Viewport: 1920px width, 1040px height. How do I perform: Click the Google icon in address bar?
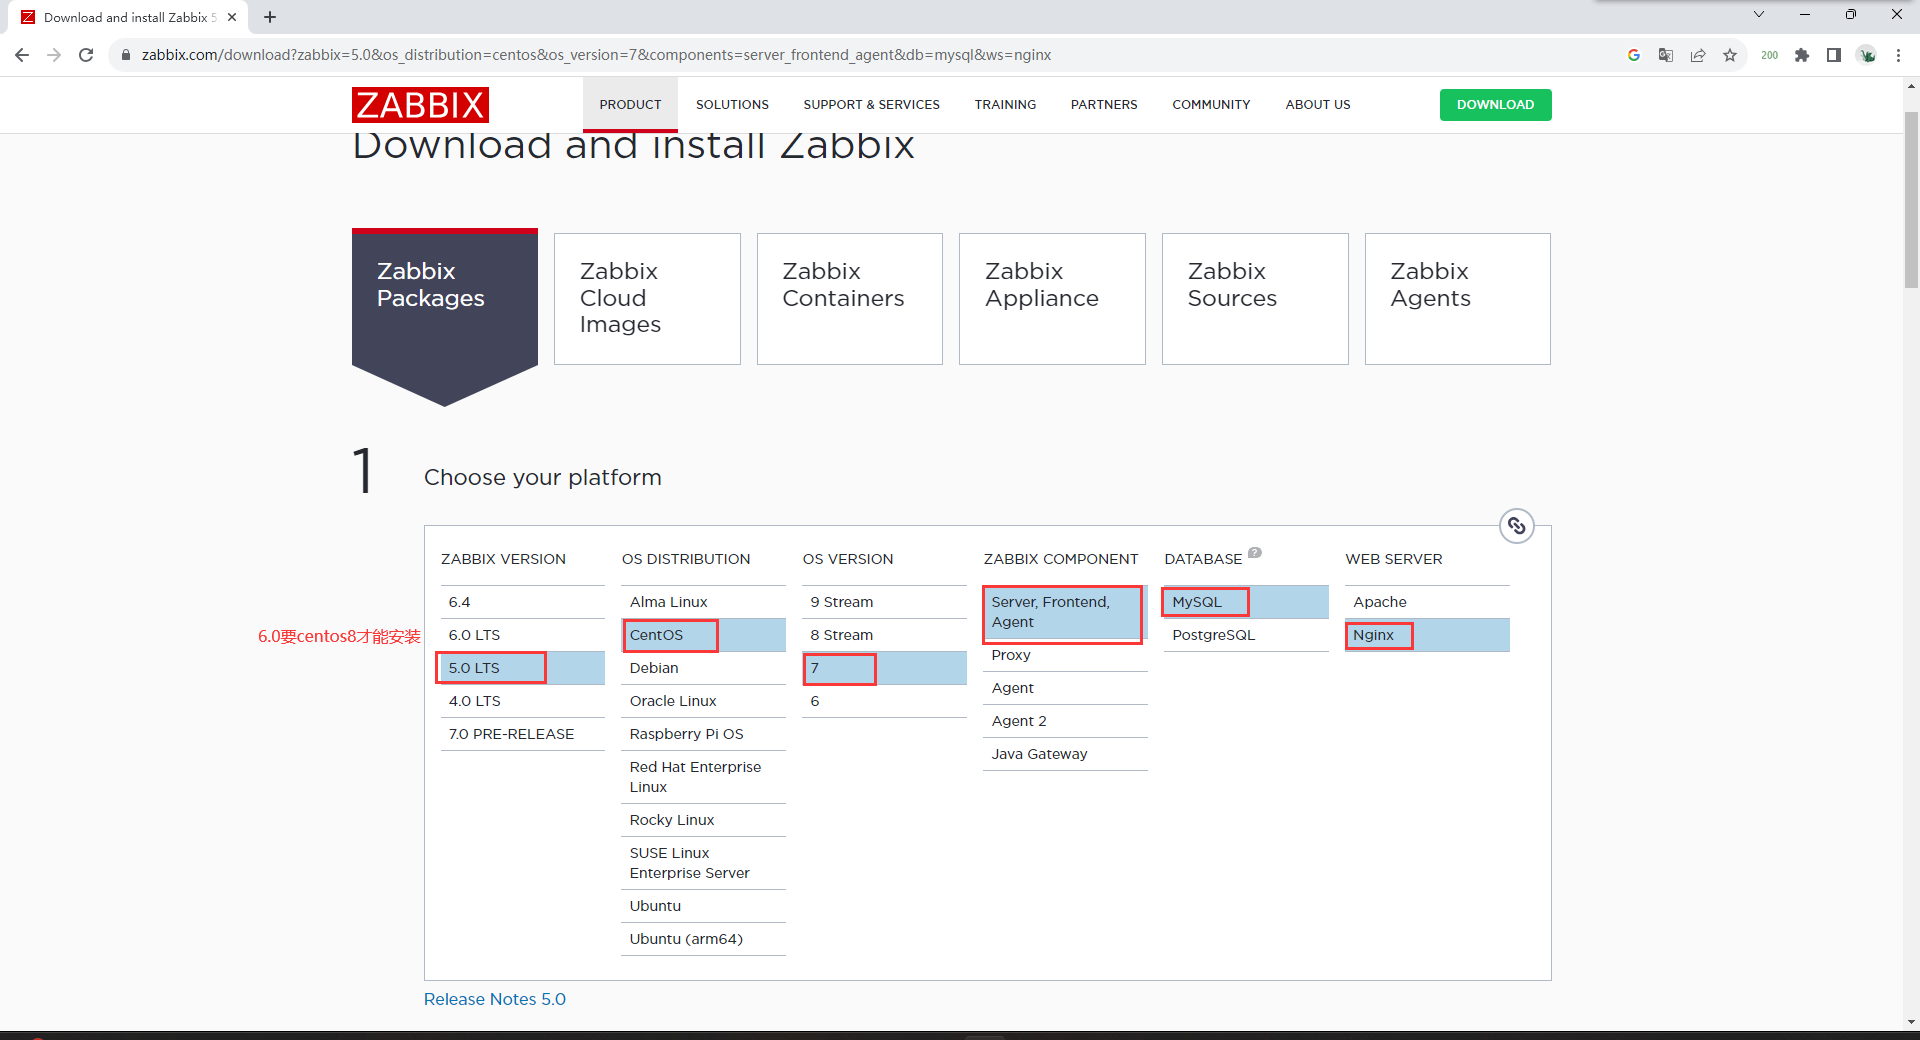pos(1634,55)
